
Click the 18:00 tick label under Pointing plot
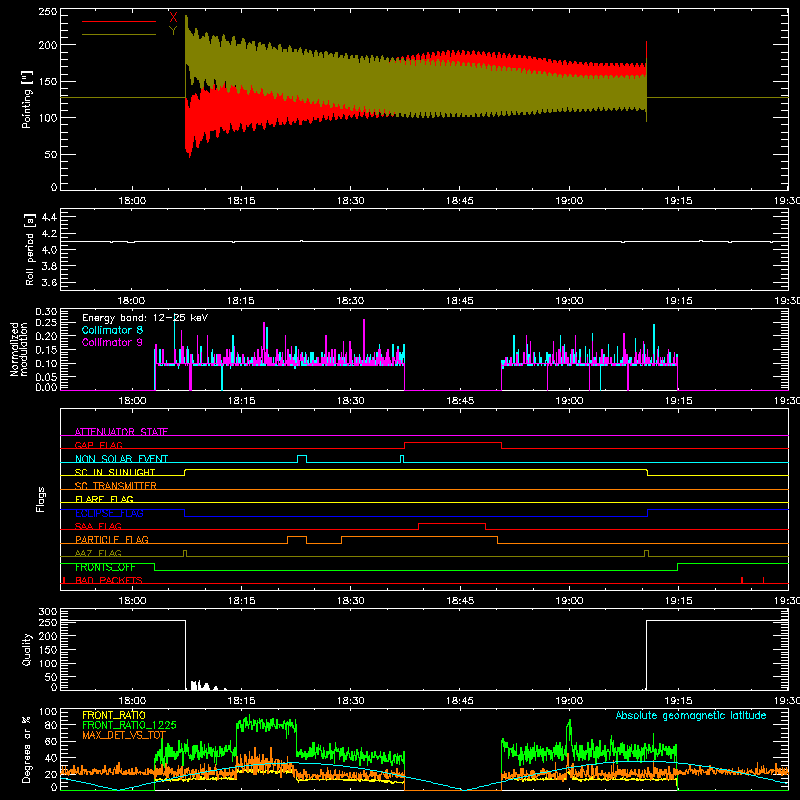click(x=132, y=201)
